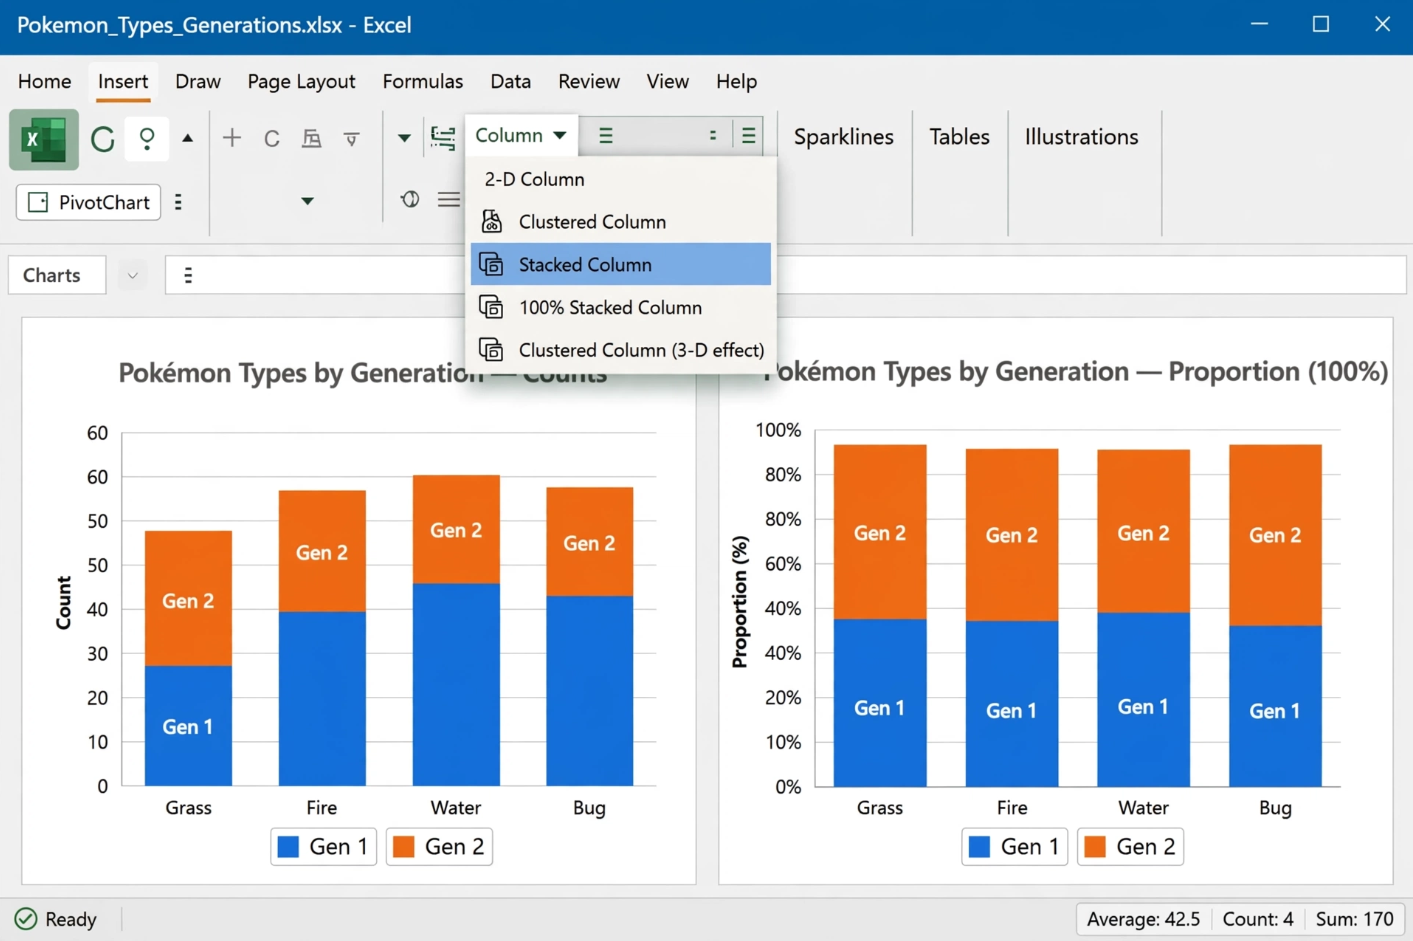Click 'Sum: 170' in the status bar
The width and height of the screenshot is (1413, 941).
(x=1354, y=919)
